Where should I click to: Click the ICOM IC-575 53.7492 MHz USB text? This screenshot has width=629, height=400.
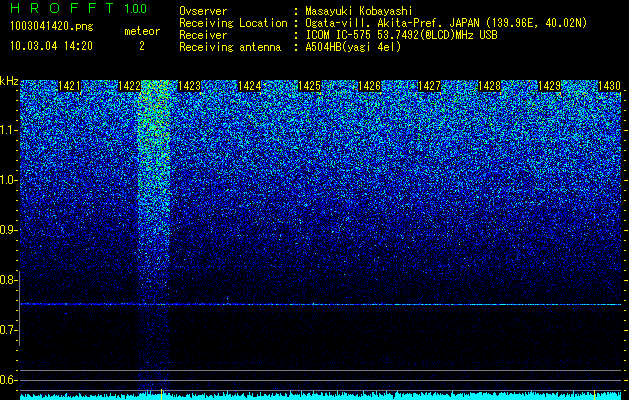pyautogui.click(x=401, y=35)
